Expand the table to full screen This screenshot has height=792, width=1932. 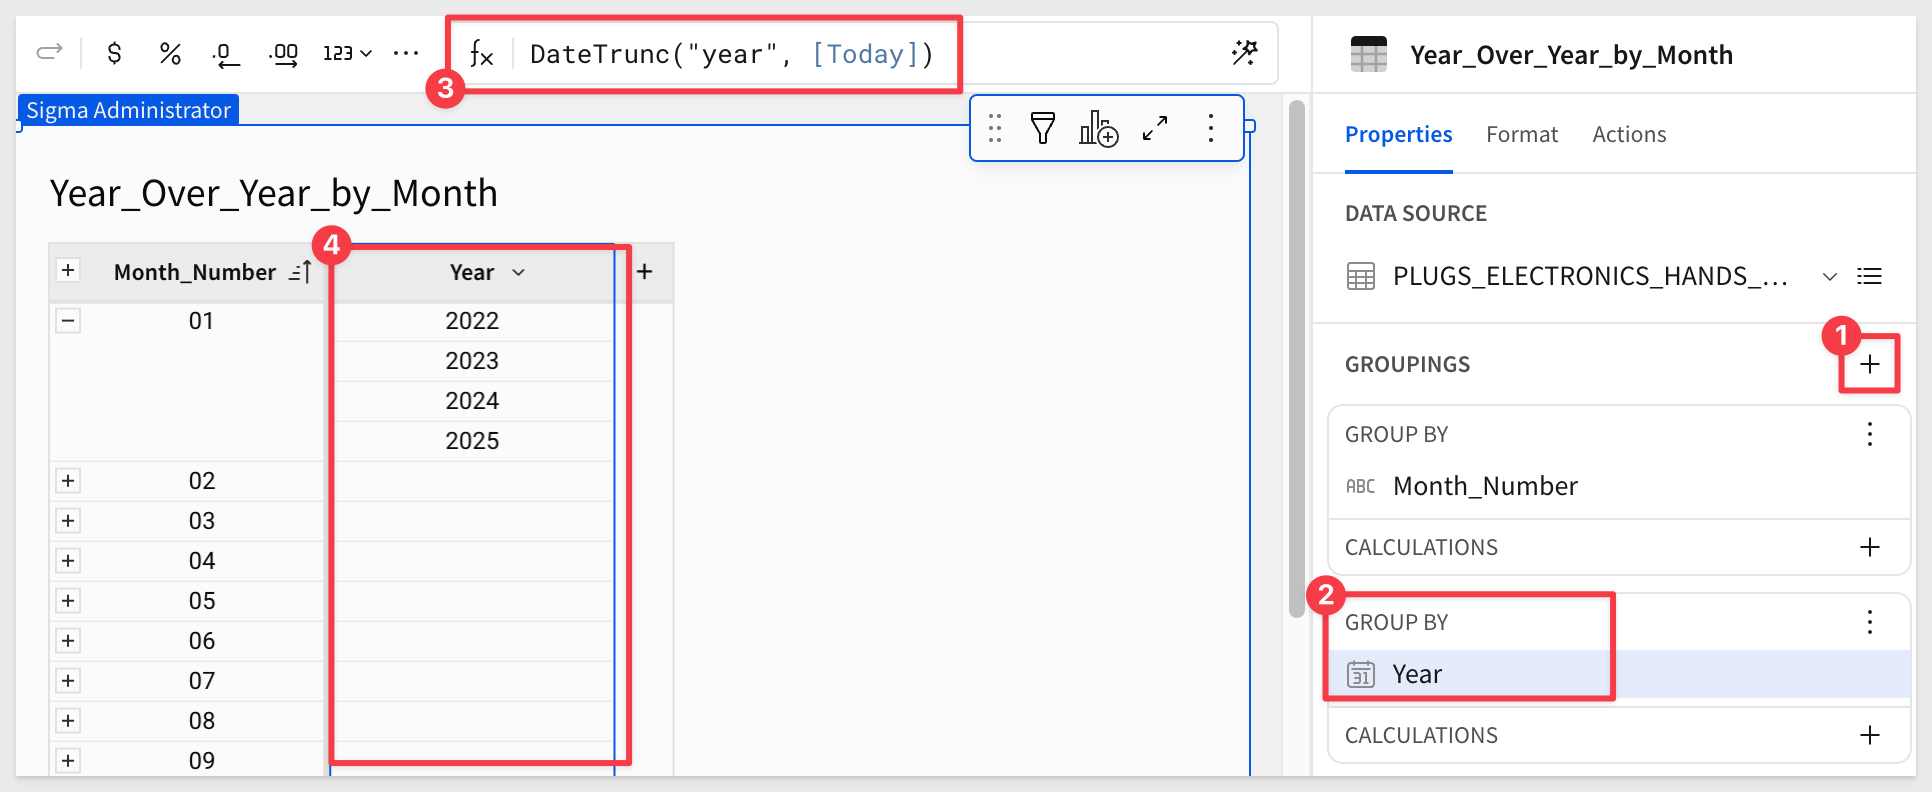click(1155, 128)
